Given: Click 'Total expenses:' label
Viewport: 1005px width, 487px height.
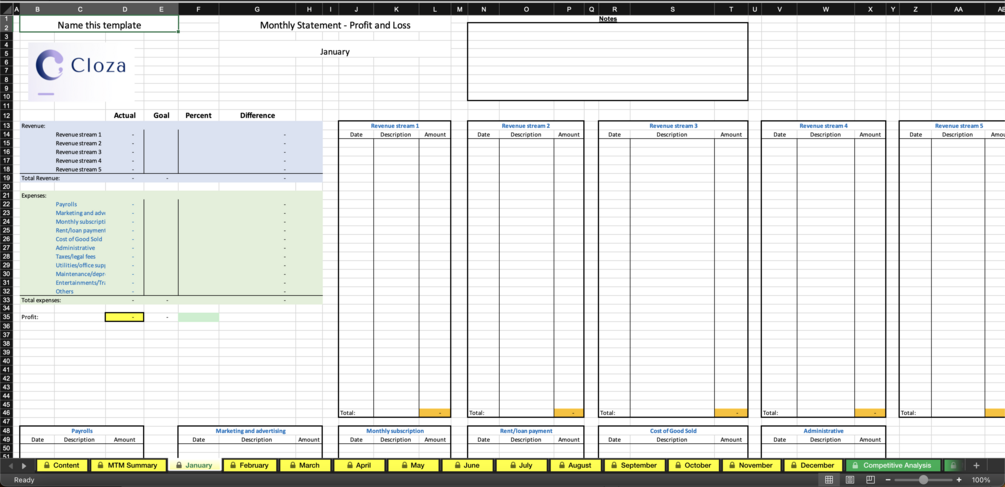Looking at the screenshot, I should pyautogui.click(x=42, y=300).
